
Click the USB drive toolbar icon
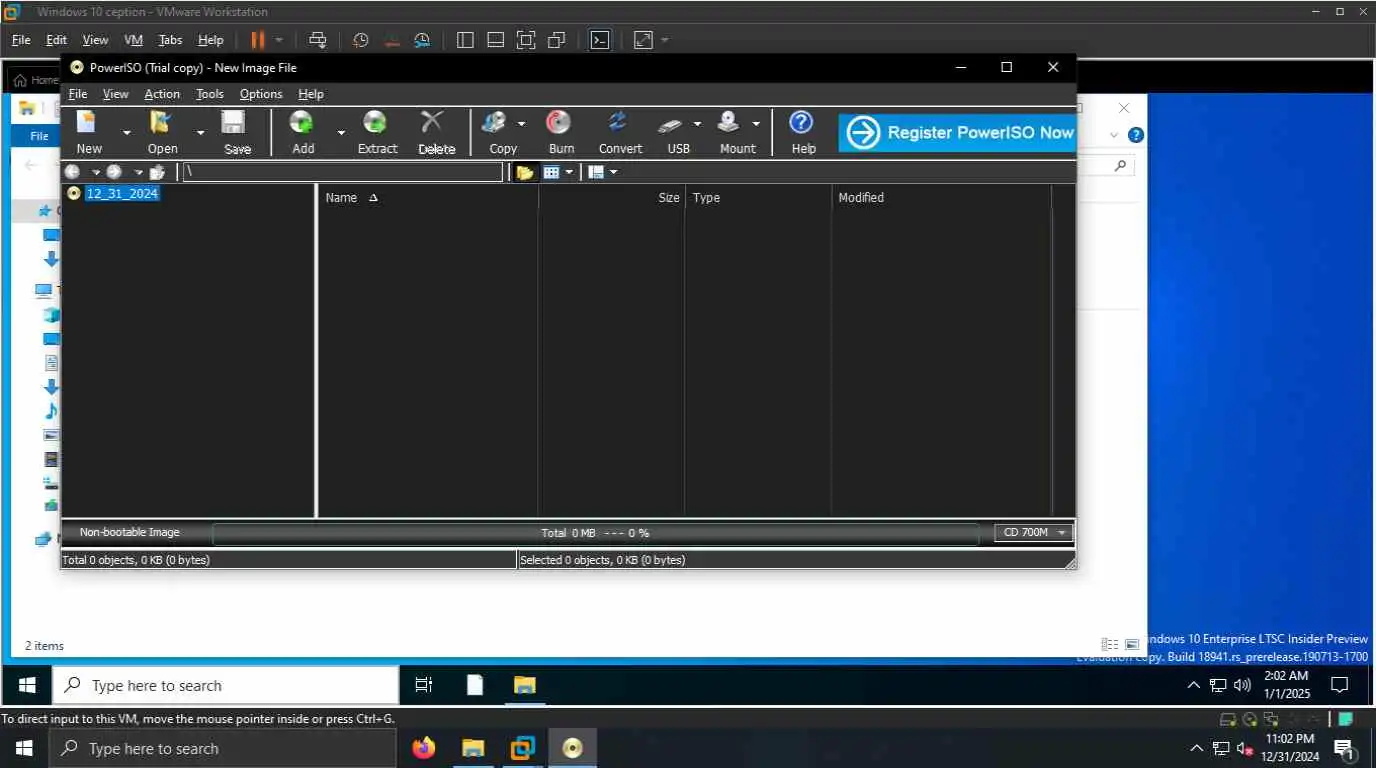(671, 124)
